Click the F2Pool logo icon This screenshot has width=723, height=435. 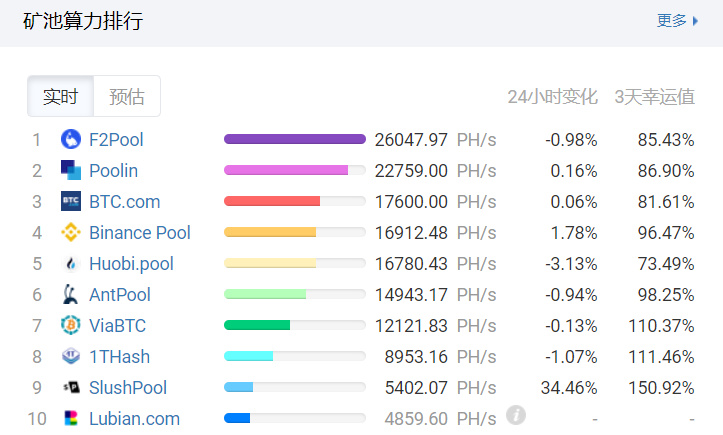click(x=71, y=139)
